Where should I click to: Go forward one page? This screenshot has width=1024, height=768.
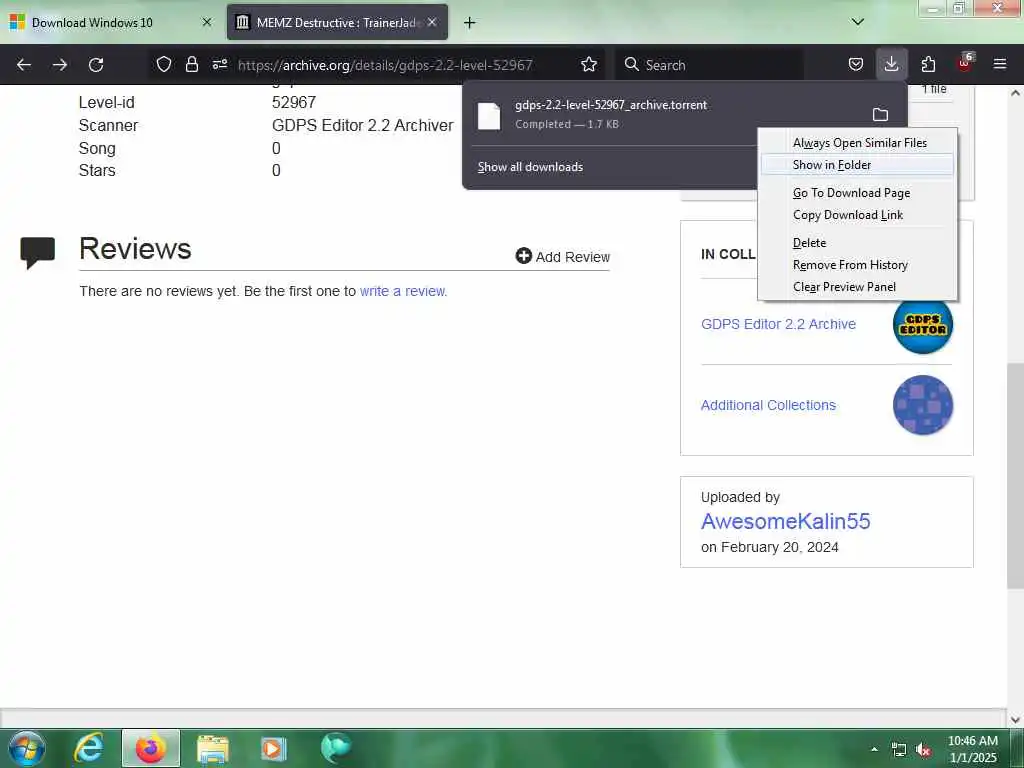tap(60, 65)
